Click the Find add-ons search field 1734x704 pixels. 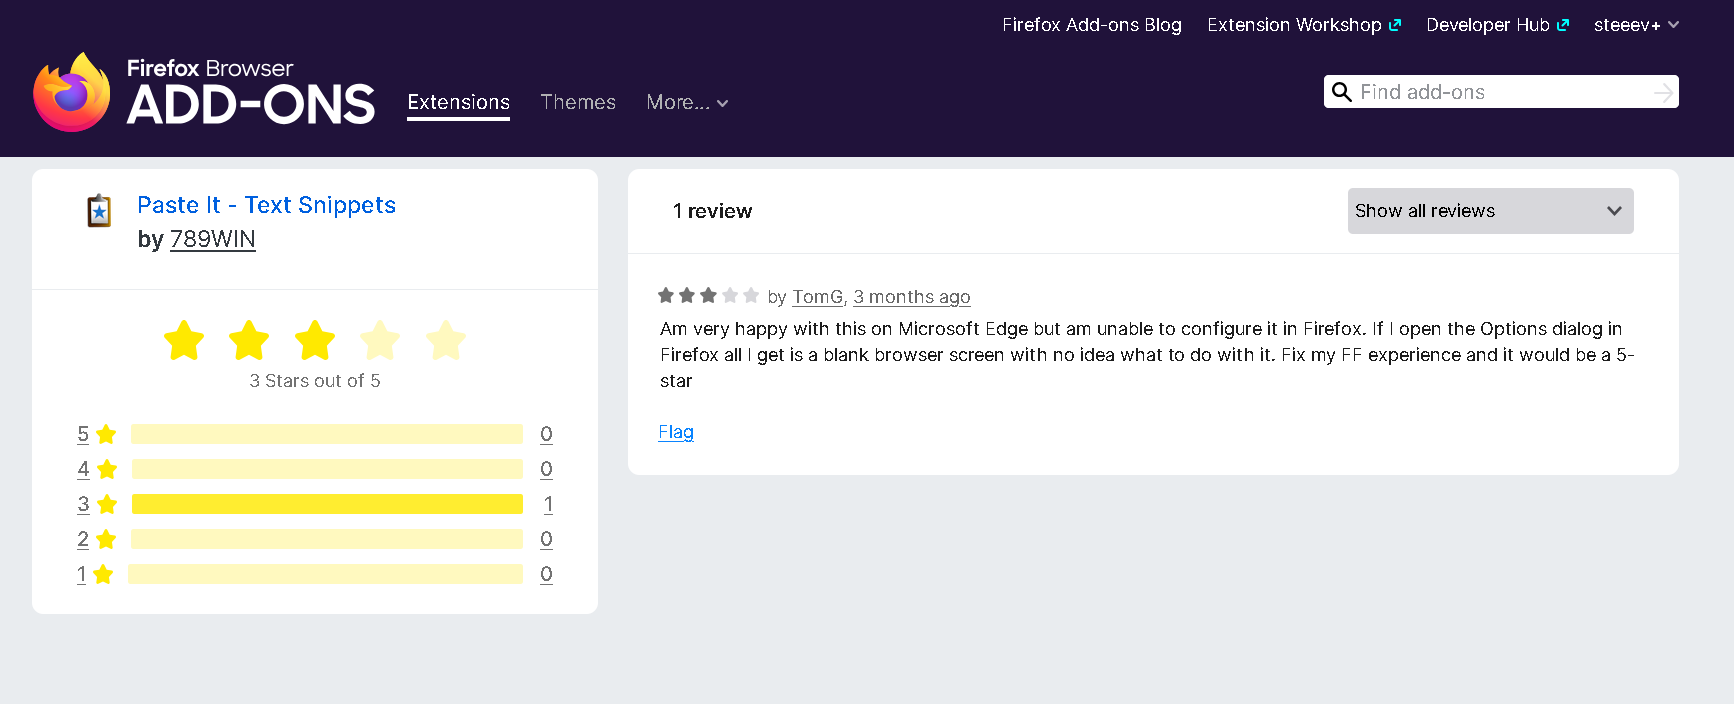point(1501,92)
